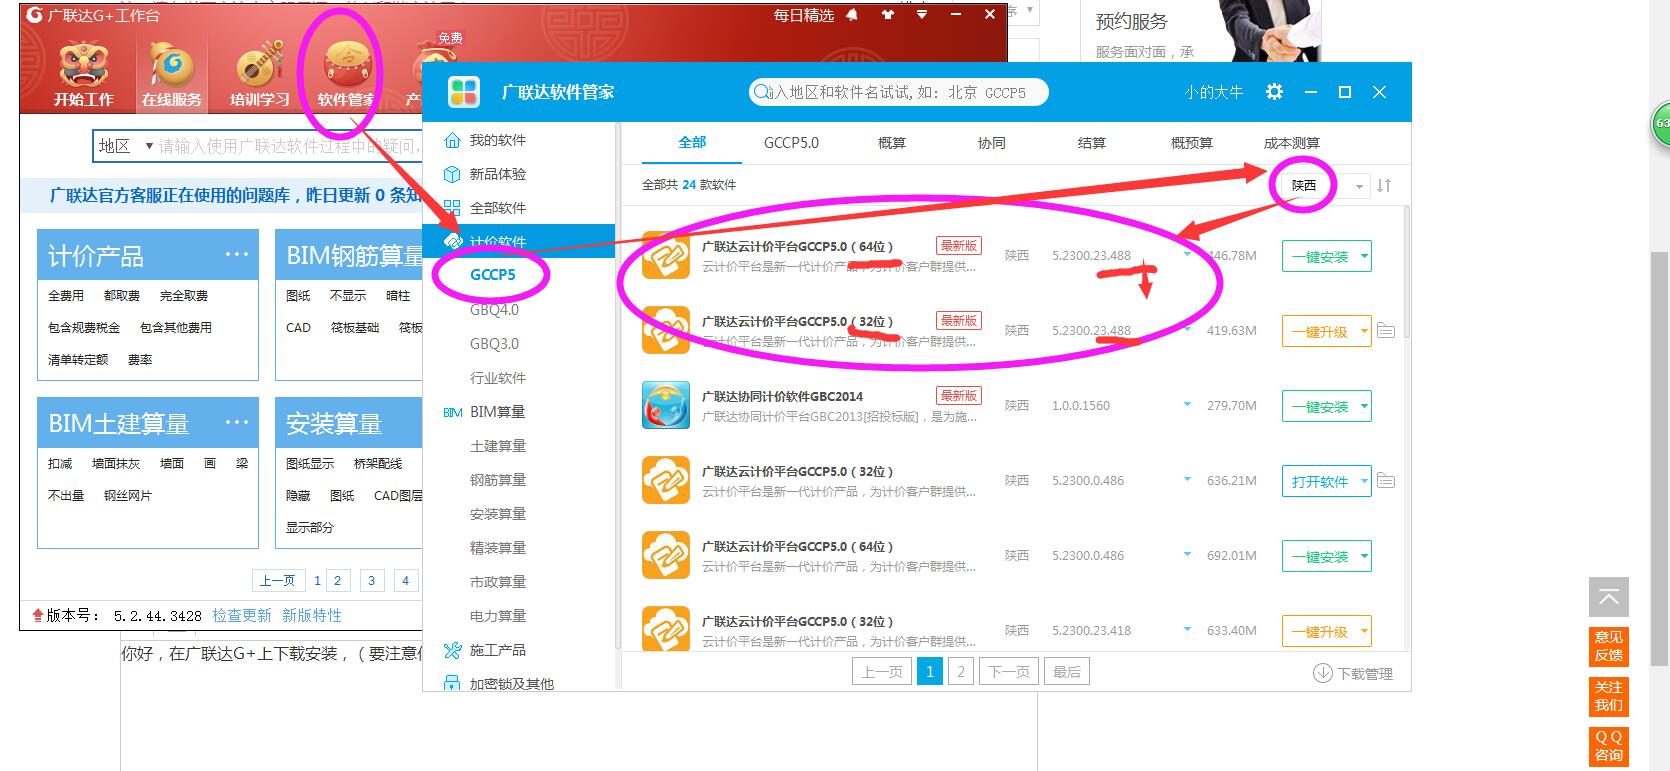Expand arrow on 一键安装 of 64位 5.2300.0.486 row

[1364, 557]
